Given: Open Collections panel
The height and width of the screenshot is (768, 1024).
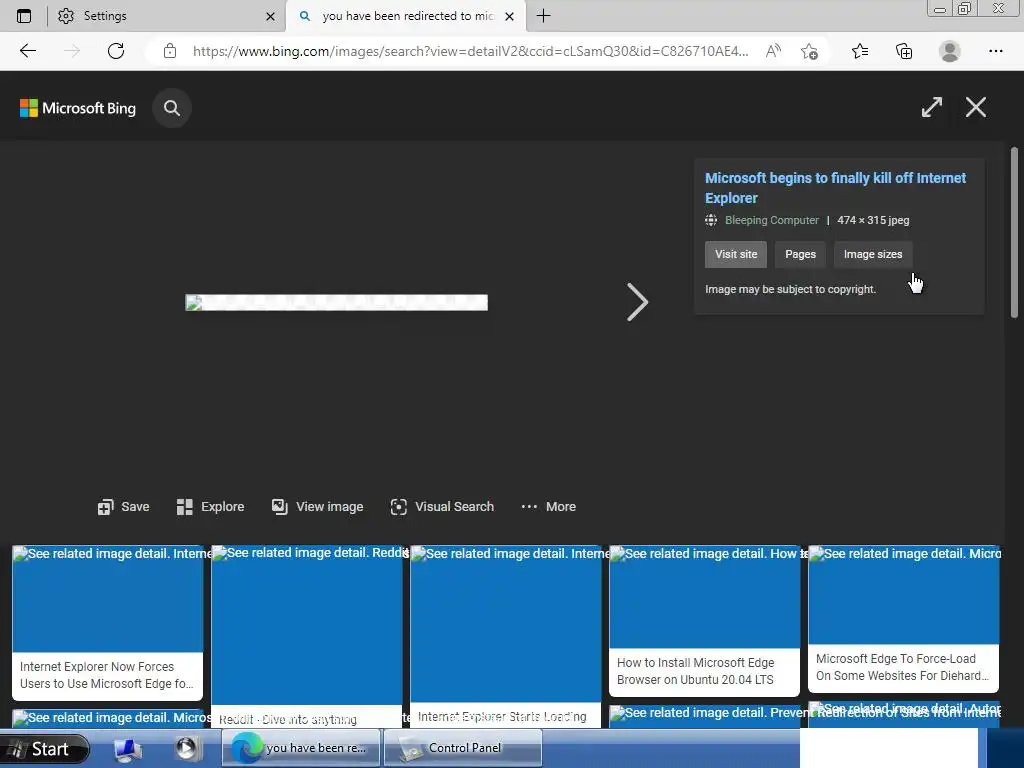Looking at the screenshot, I should click(904, 51).
